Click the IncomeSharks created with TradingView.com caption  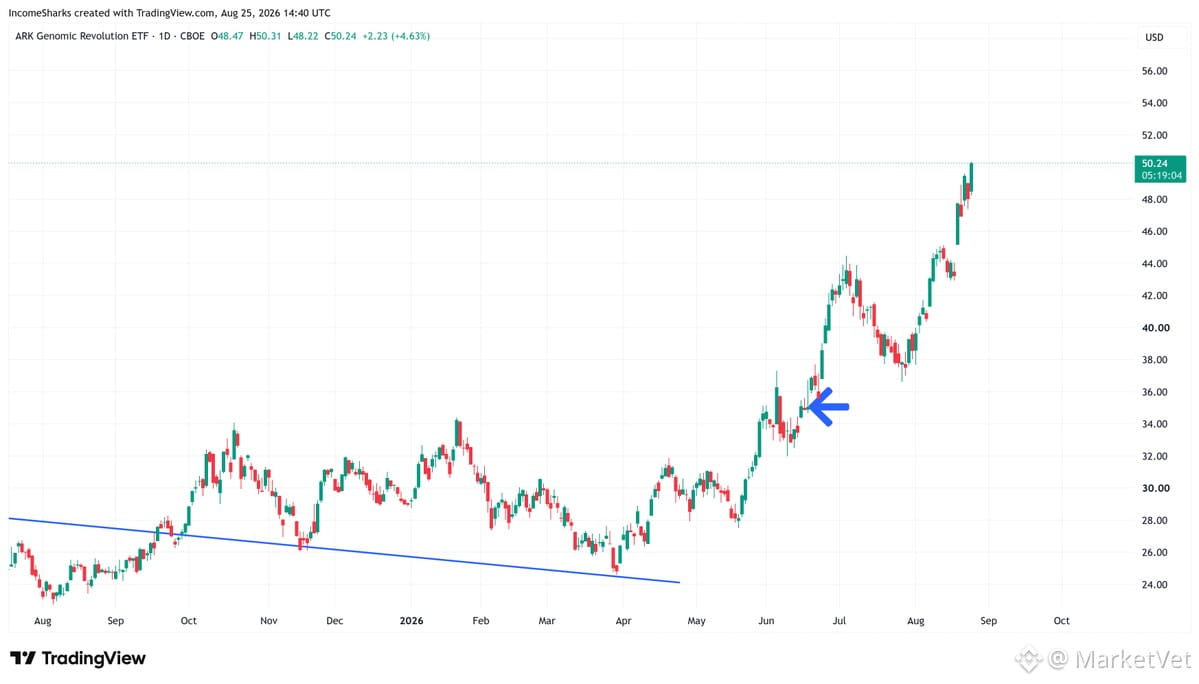(170, 13)
